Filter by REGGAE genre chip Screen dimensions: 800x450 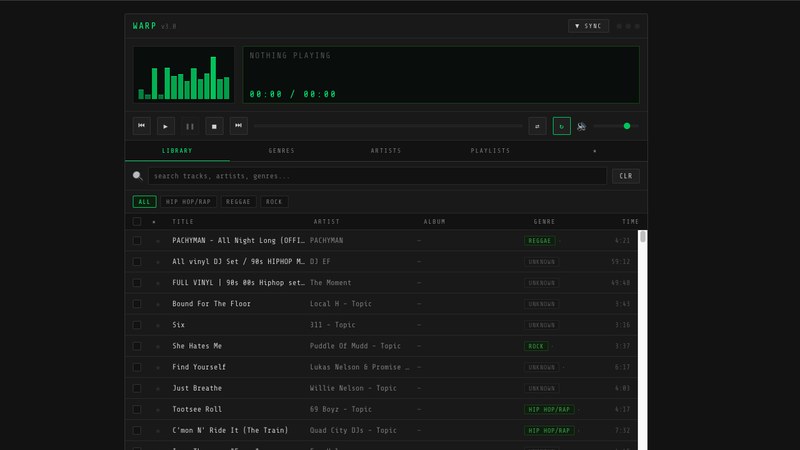pyautogui.click(x=238, y=202)
